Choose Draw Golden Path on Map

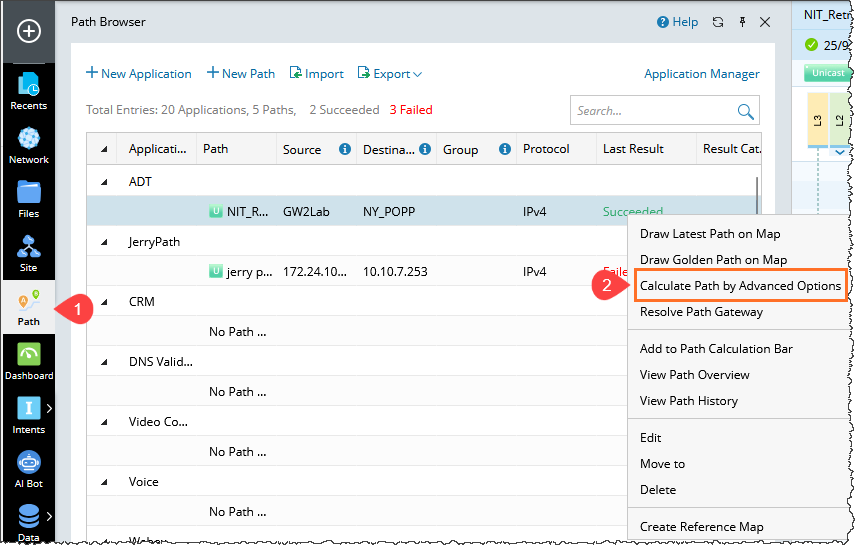(713, 260)
